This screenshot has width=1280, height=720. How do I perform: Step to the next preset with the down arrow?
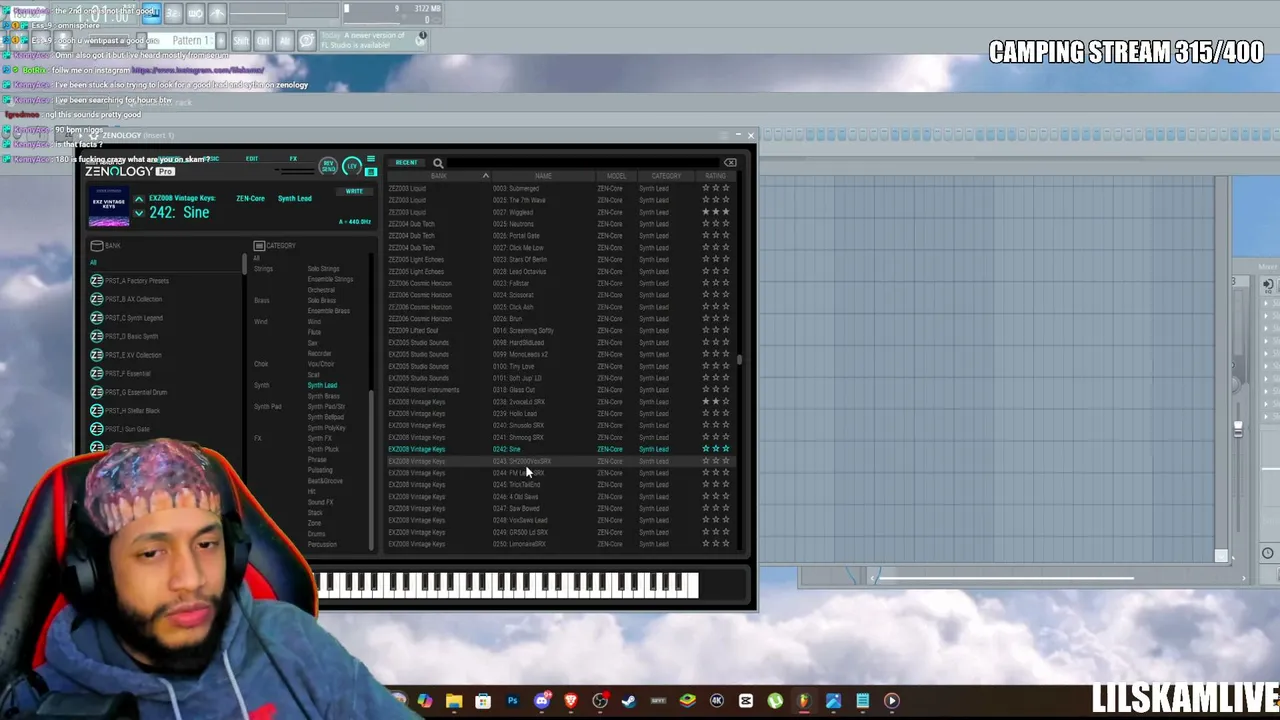click(x=139, y=213)
